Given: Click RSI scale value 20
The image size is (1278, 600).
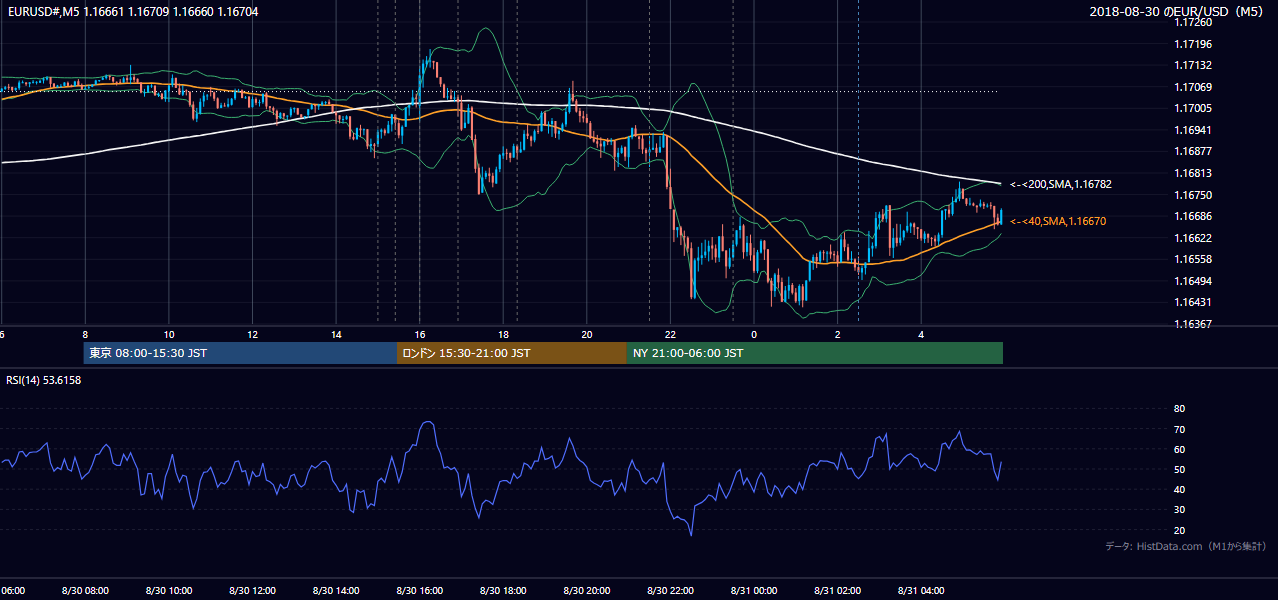Looking at the screenshot, I should coord(1179,530).
